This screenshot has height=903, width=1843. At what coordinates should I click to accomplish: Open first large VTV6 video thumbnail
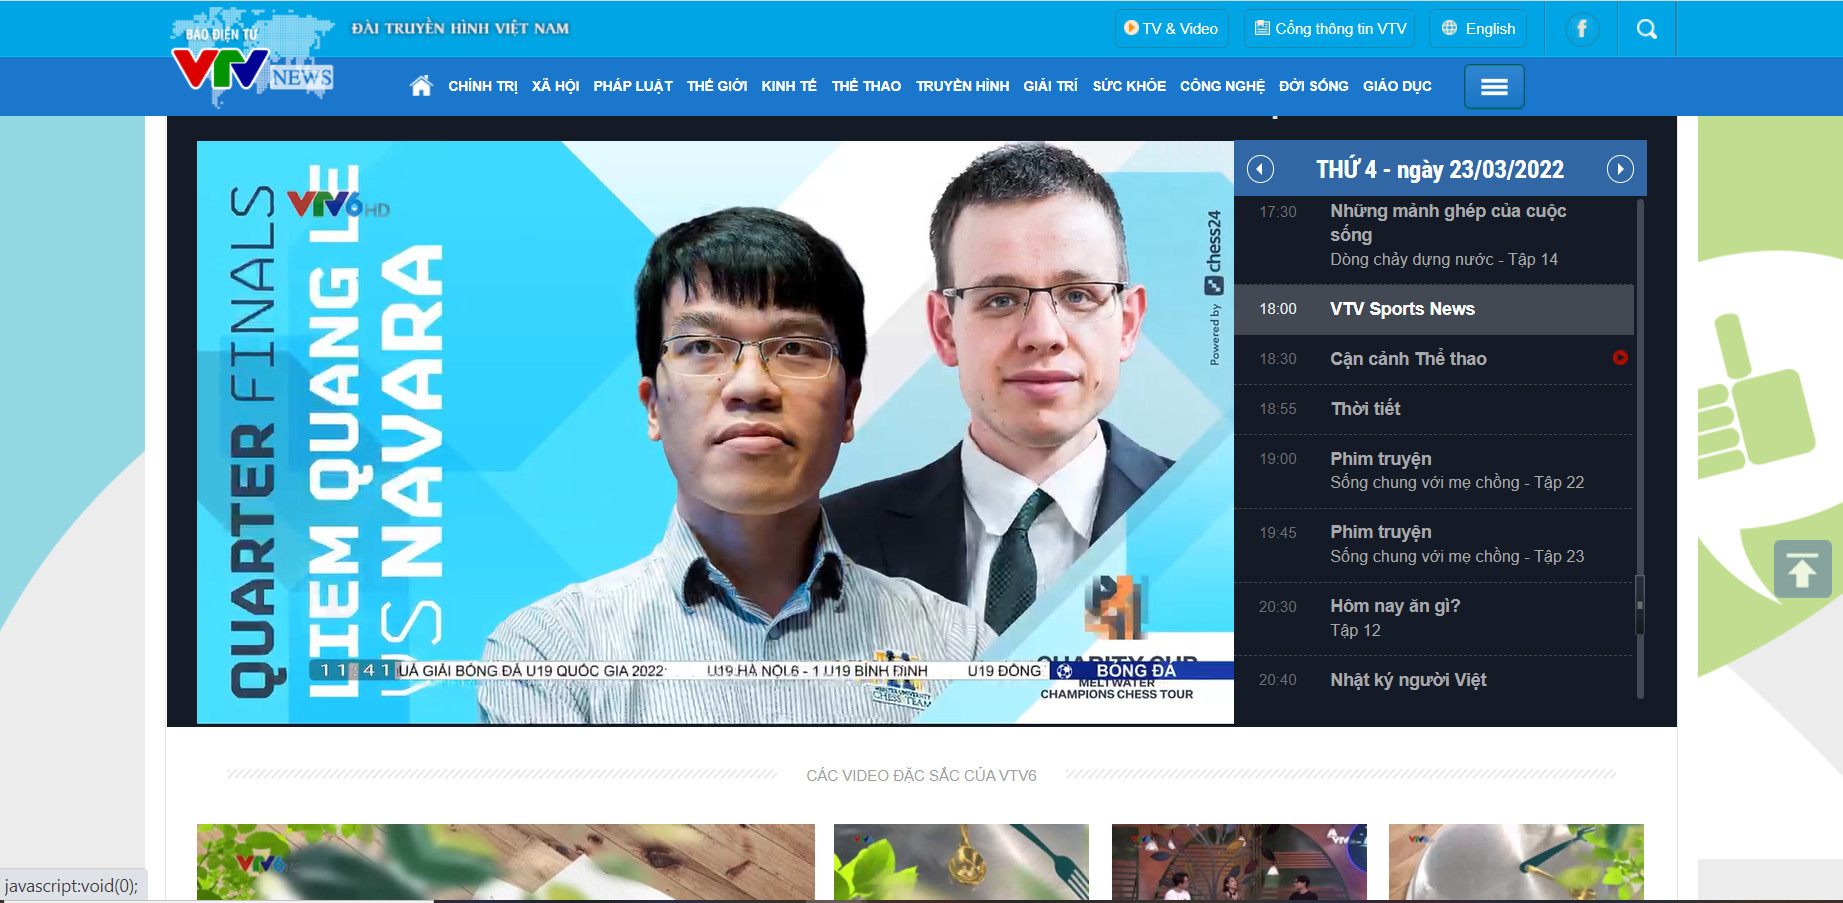point(506,862)
